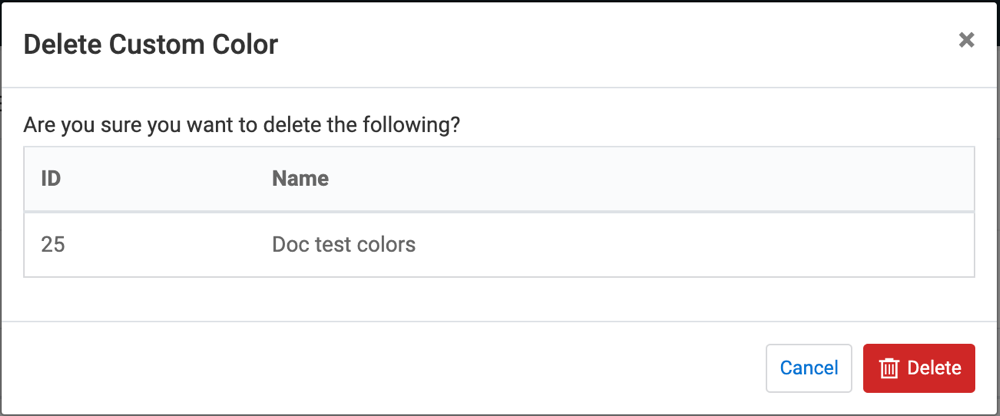This screenshot has height=416, width=1000.
Task: Click the word "Color" in the dialog title
Action: point(245,44)
